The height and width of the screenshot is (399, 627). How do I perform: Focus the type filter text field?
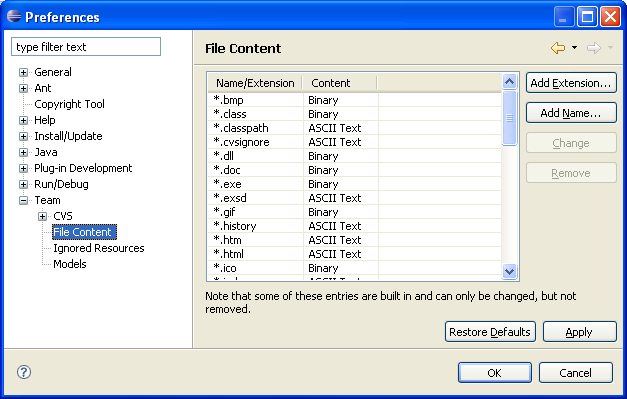pyautogui.click(x=86, y=47)
